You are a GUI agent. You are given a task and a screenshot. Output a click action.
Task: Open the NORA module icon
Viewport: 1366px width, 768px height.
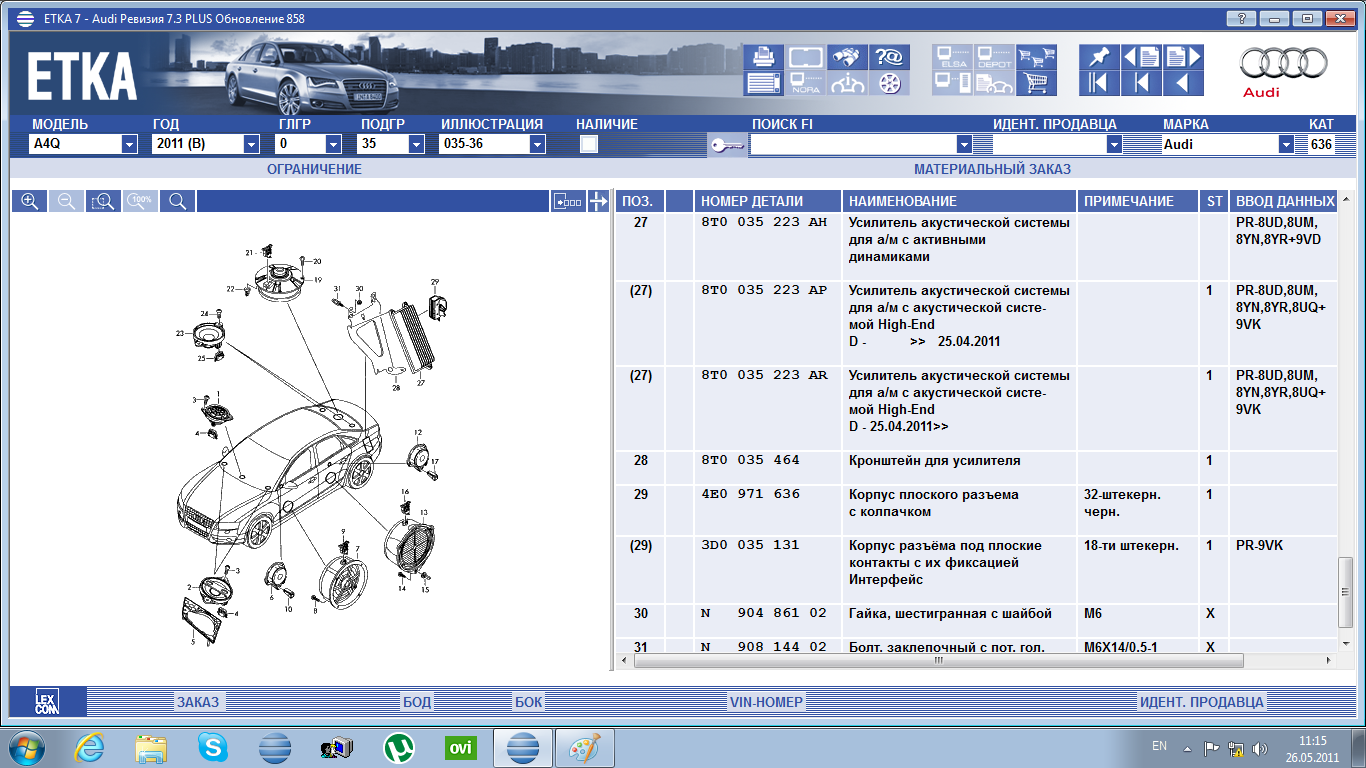point(806,83)
